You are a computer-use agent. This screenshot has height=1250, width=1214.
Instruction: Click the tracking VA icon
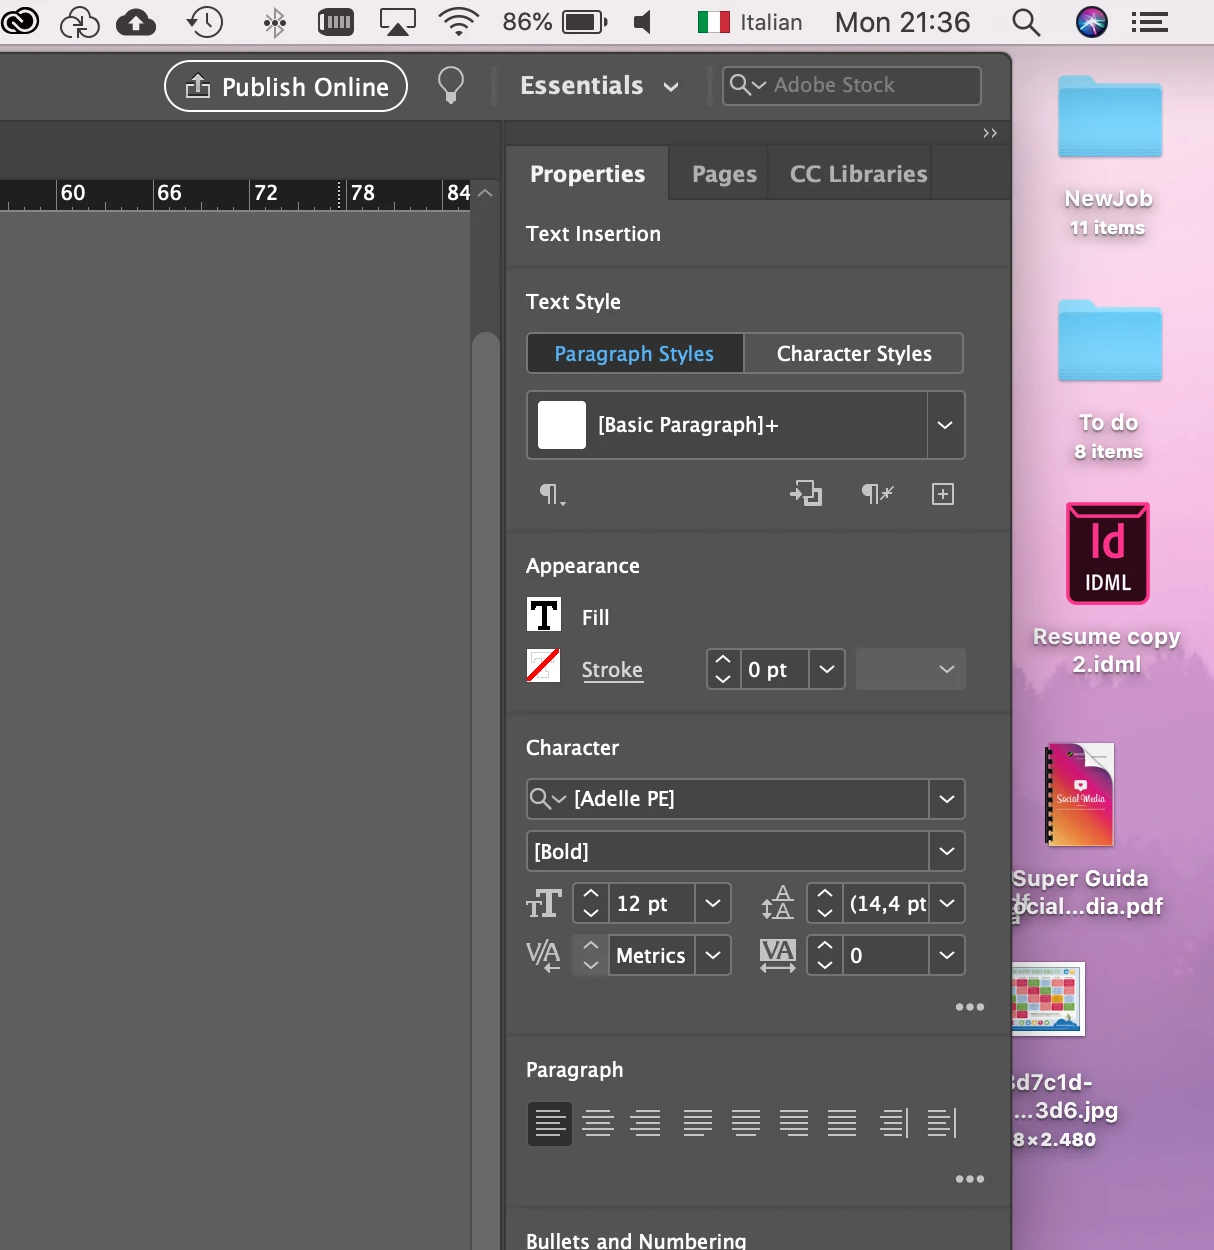coord(777,955)
